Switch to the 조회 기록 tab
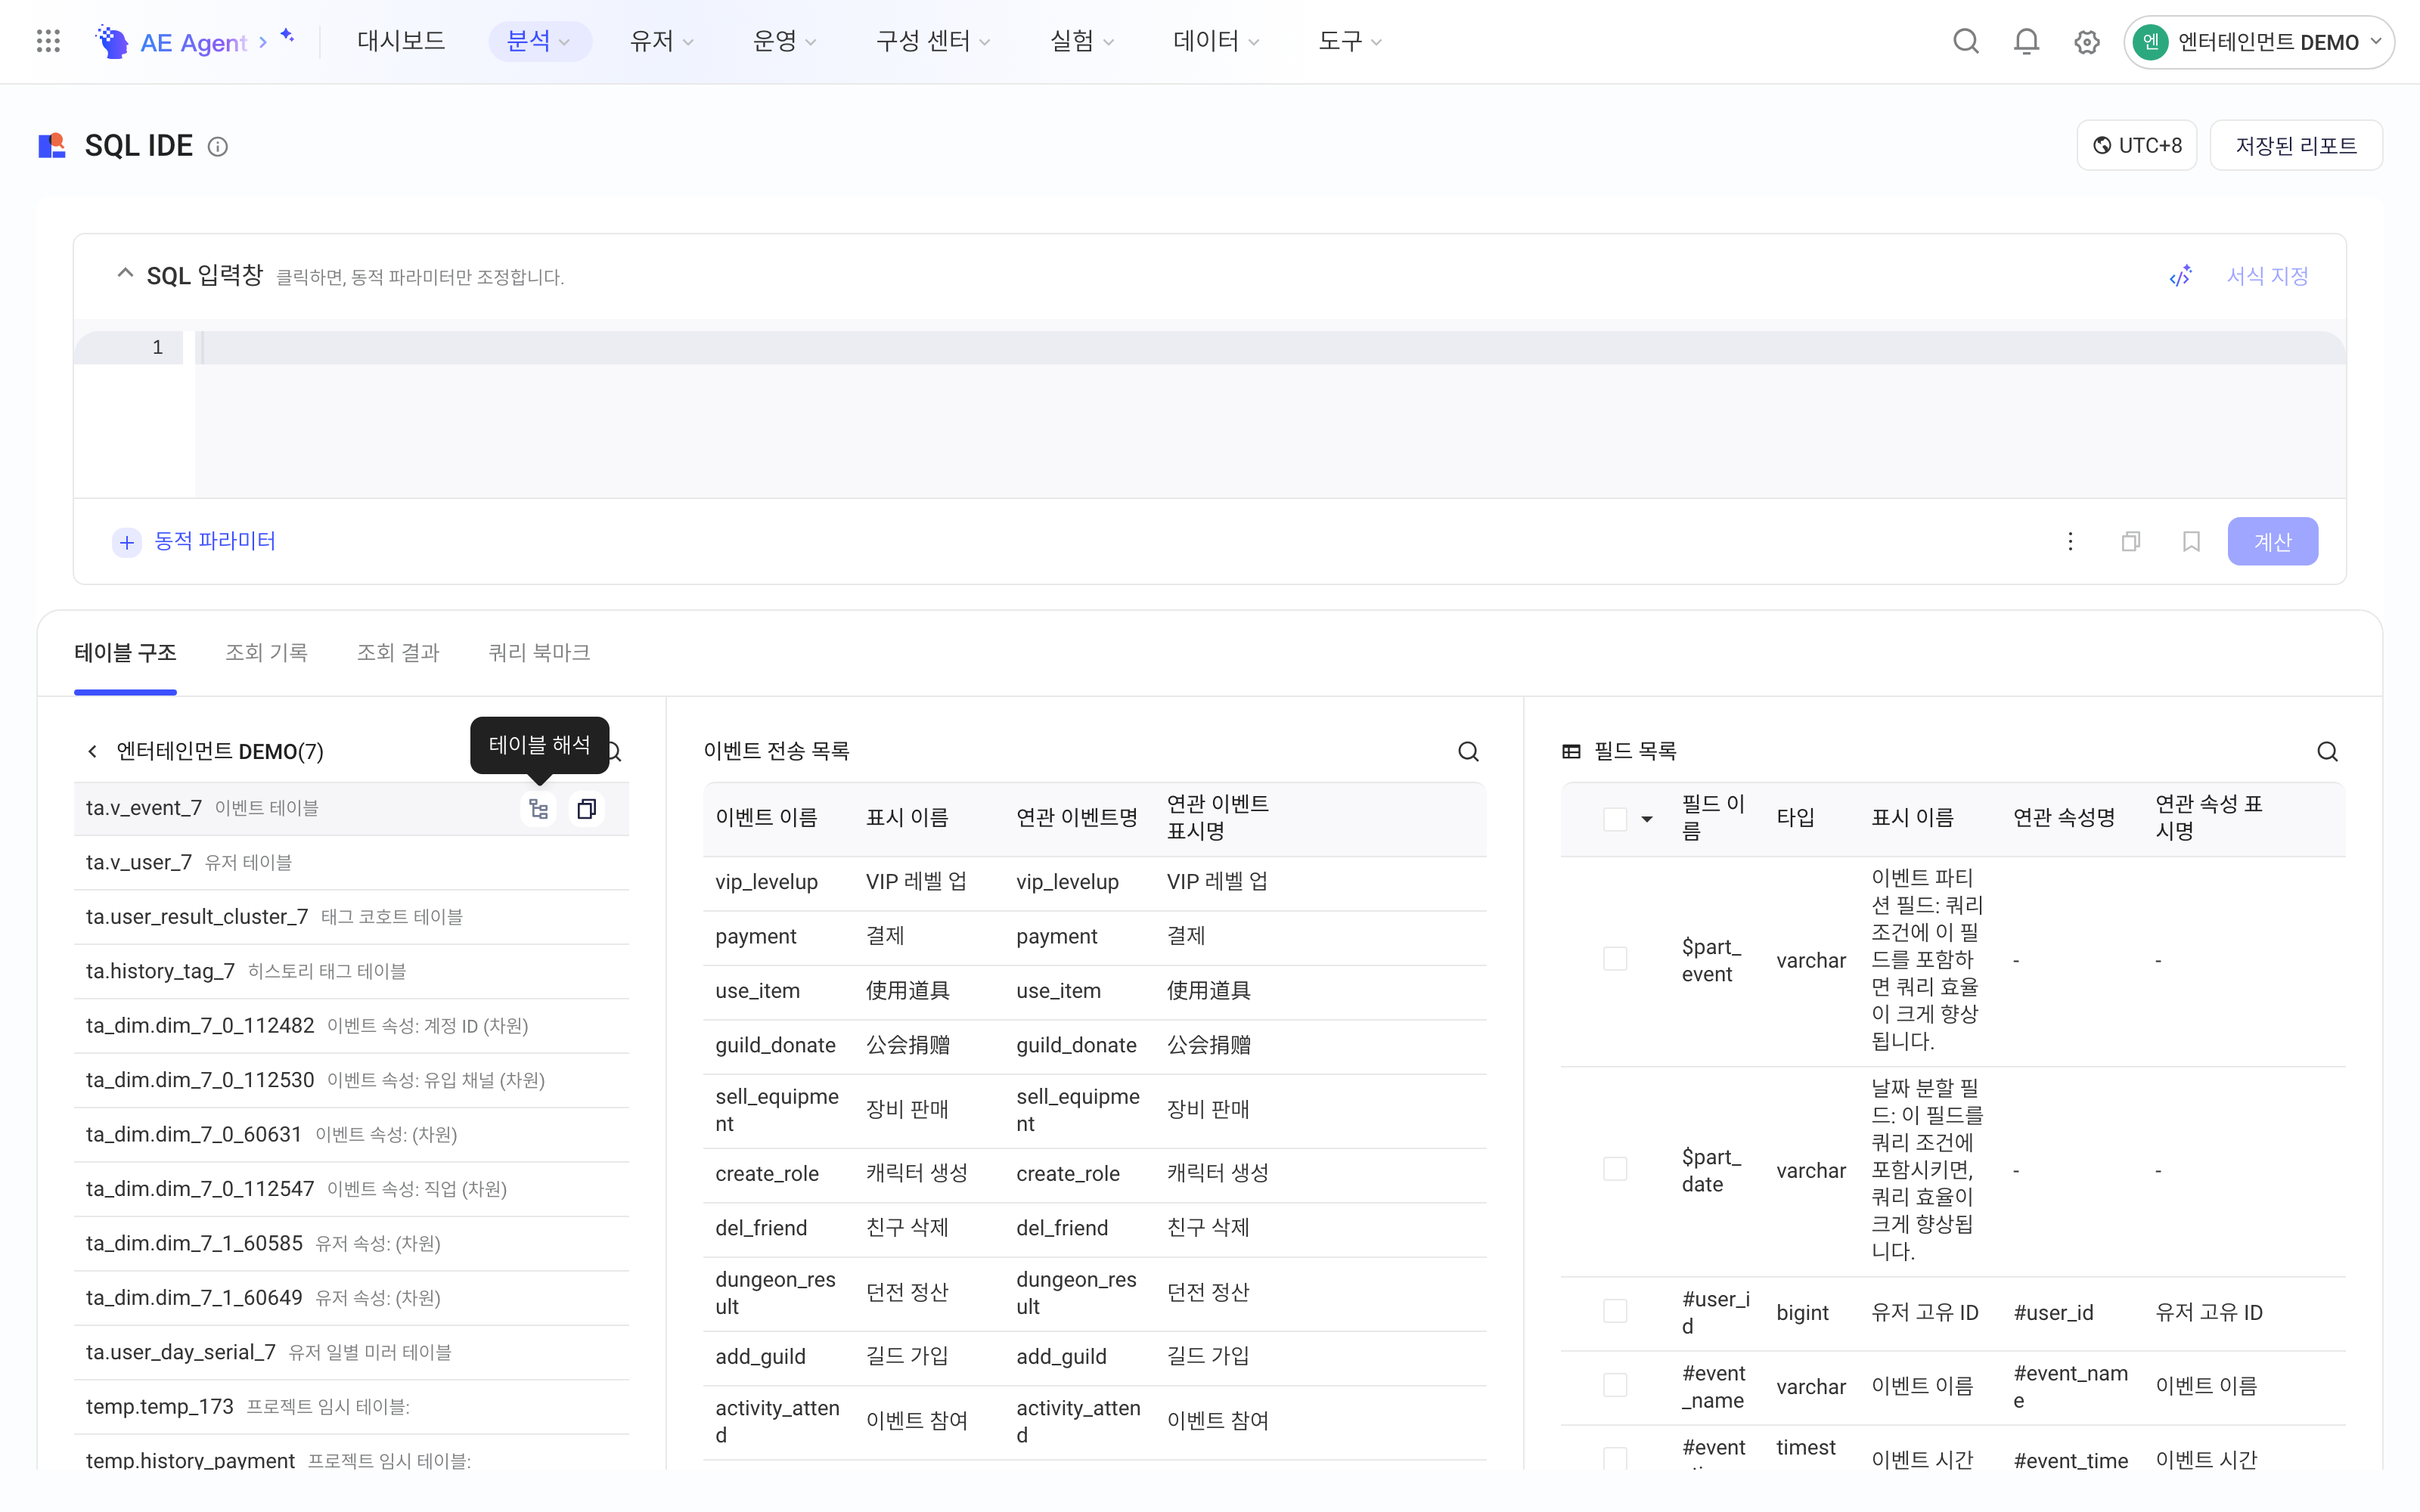The image size is (2420, 1512). pos(266,652)
